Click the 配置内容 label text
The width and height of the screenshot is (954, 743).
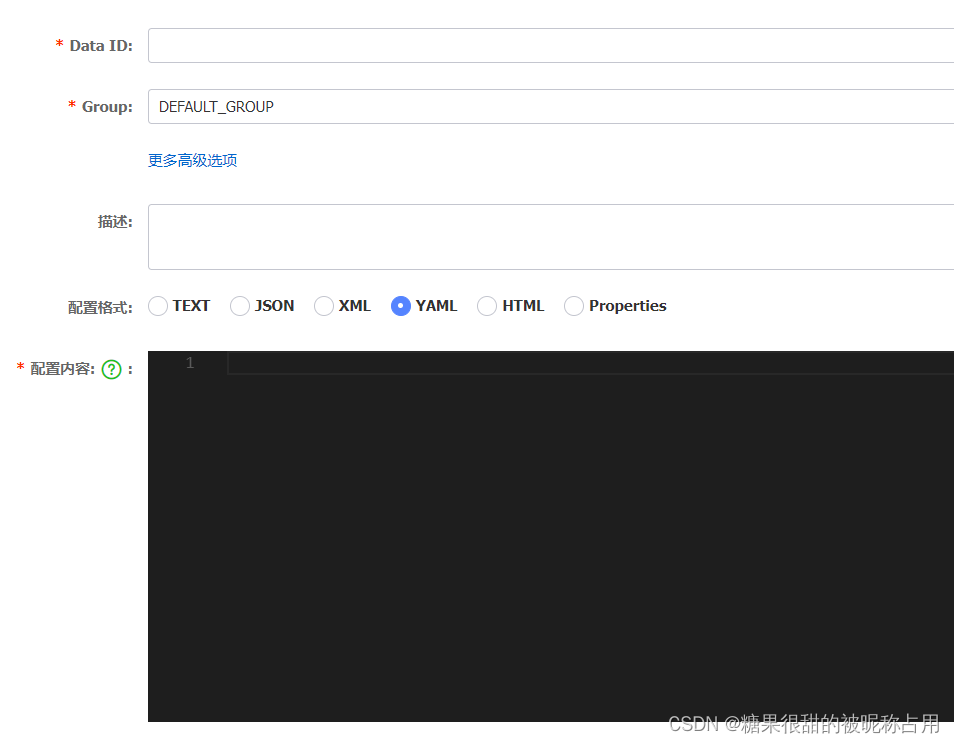(63, 369)
